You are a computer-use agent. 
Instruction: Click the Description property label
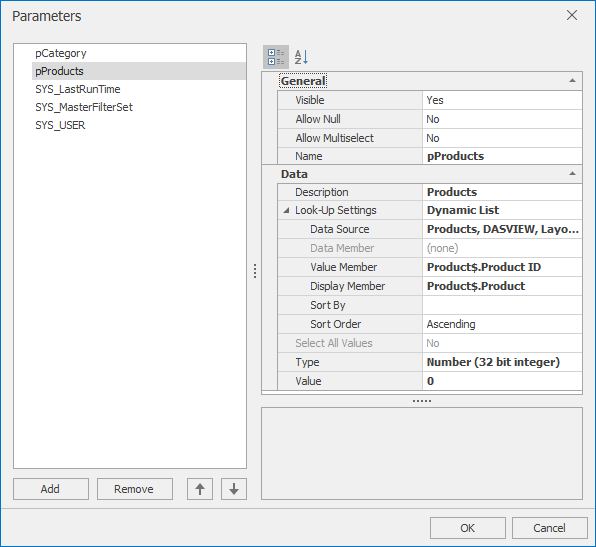(x=322, y=192)
